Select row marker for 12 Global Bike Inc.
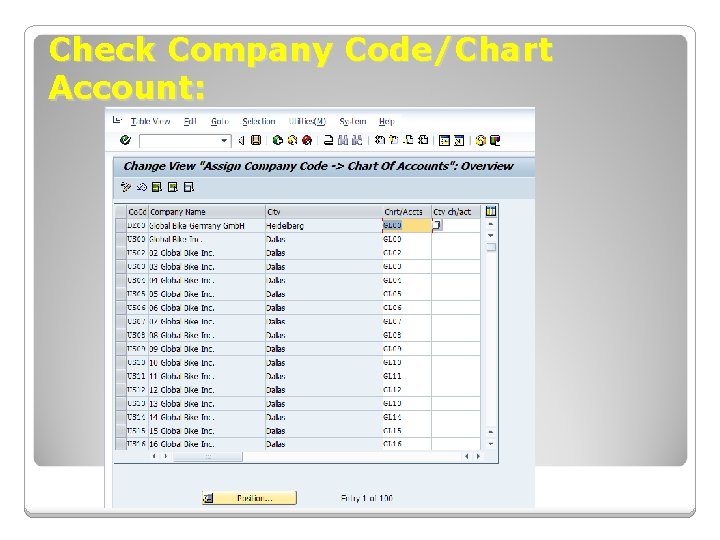The image size is (720, 540). click(x=121, y=390)
